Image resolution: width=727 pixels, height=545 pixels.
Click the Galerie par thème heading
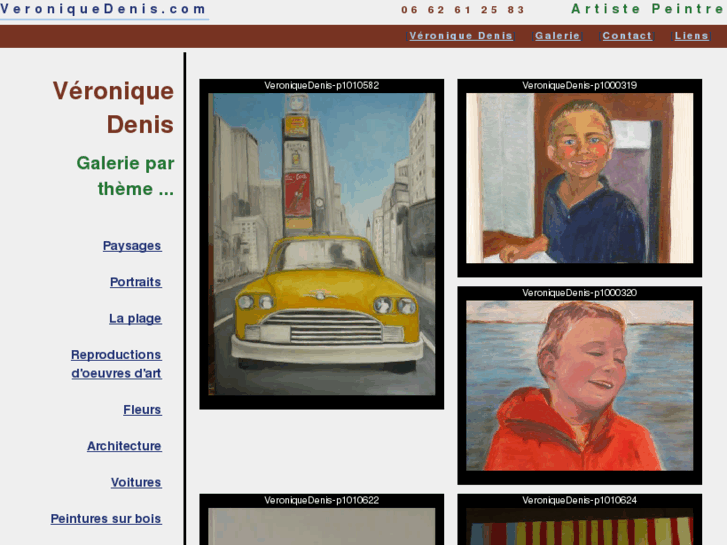pos(125,176)
